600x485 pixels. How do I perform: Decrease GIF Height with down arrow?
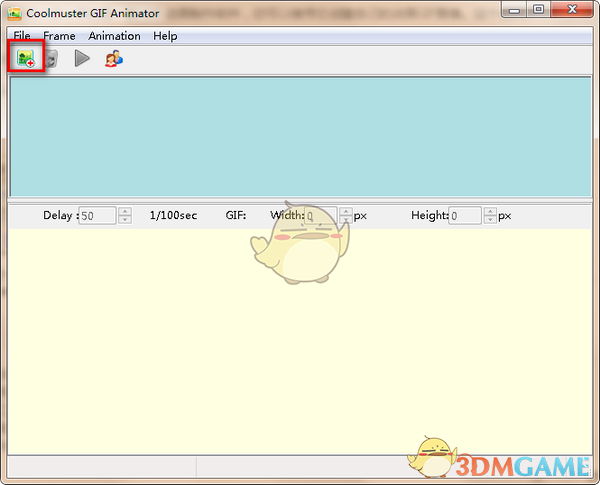pos(490,220)
